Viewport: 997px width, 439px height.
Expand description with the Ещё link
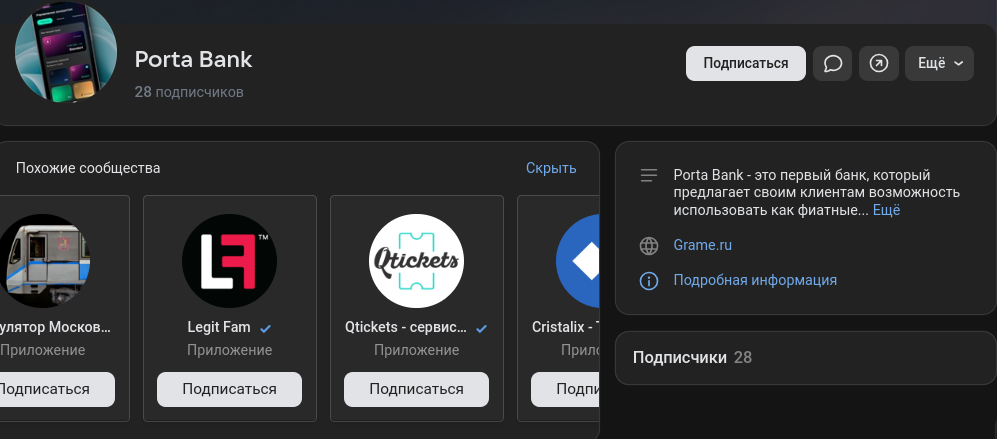(x=886, y=210)
